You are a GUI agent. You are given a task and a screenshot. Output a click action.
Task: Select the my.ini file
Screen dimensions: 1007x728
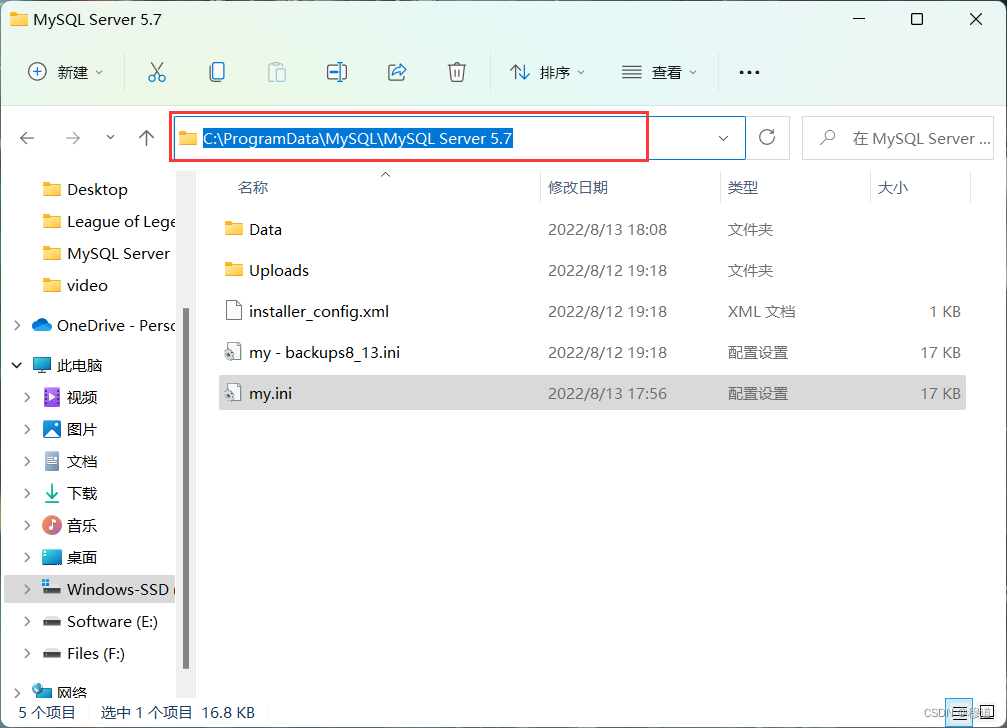[x=592, y=393]
